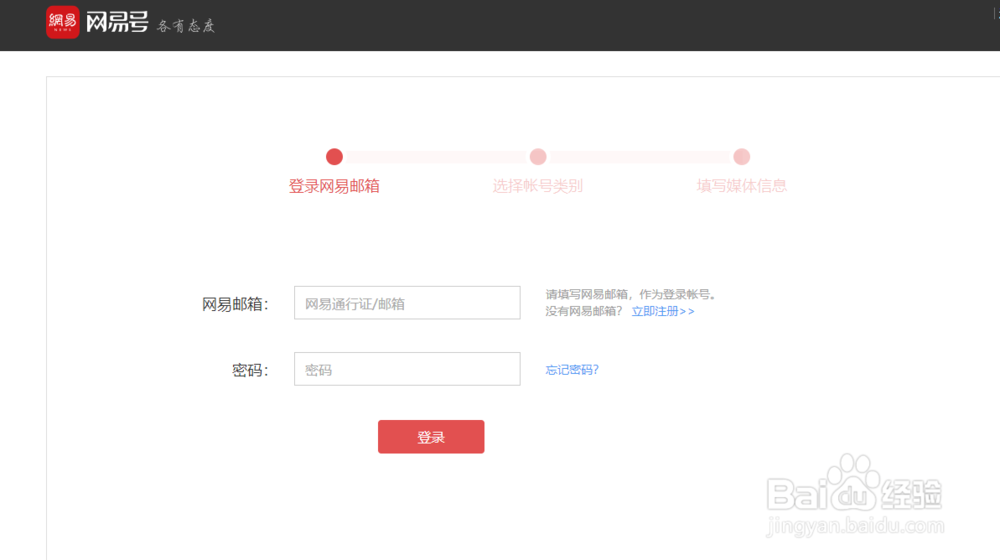This screenshot has width=1000, height=560.
Task: Click the red NetEase News logo icon
Action: [x=62, y=22]
